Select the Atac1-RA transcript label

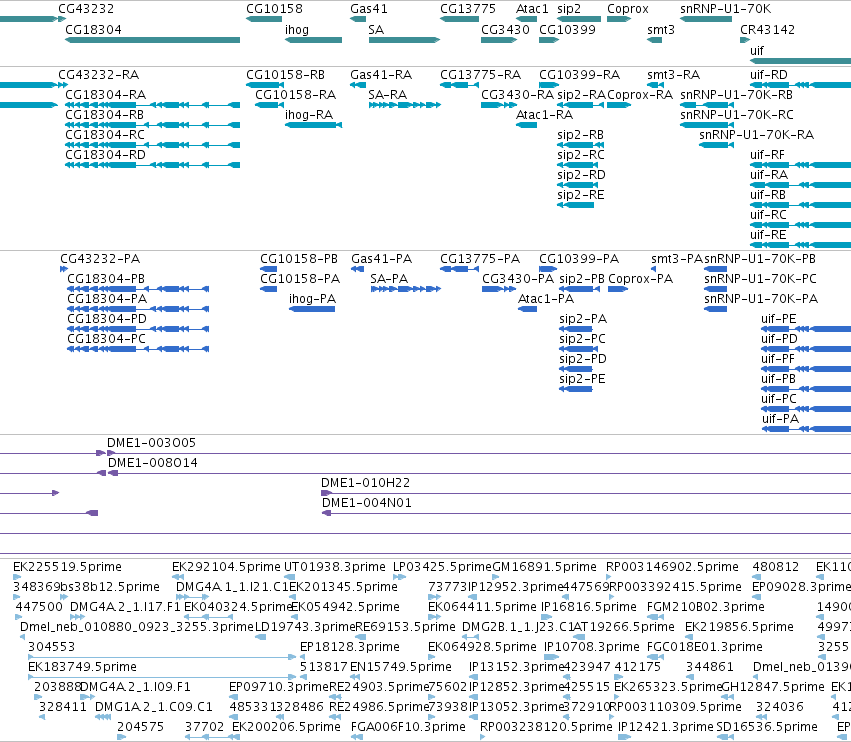pos(544,115)
